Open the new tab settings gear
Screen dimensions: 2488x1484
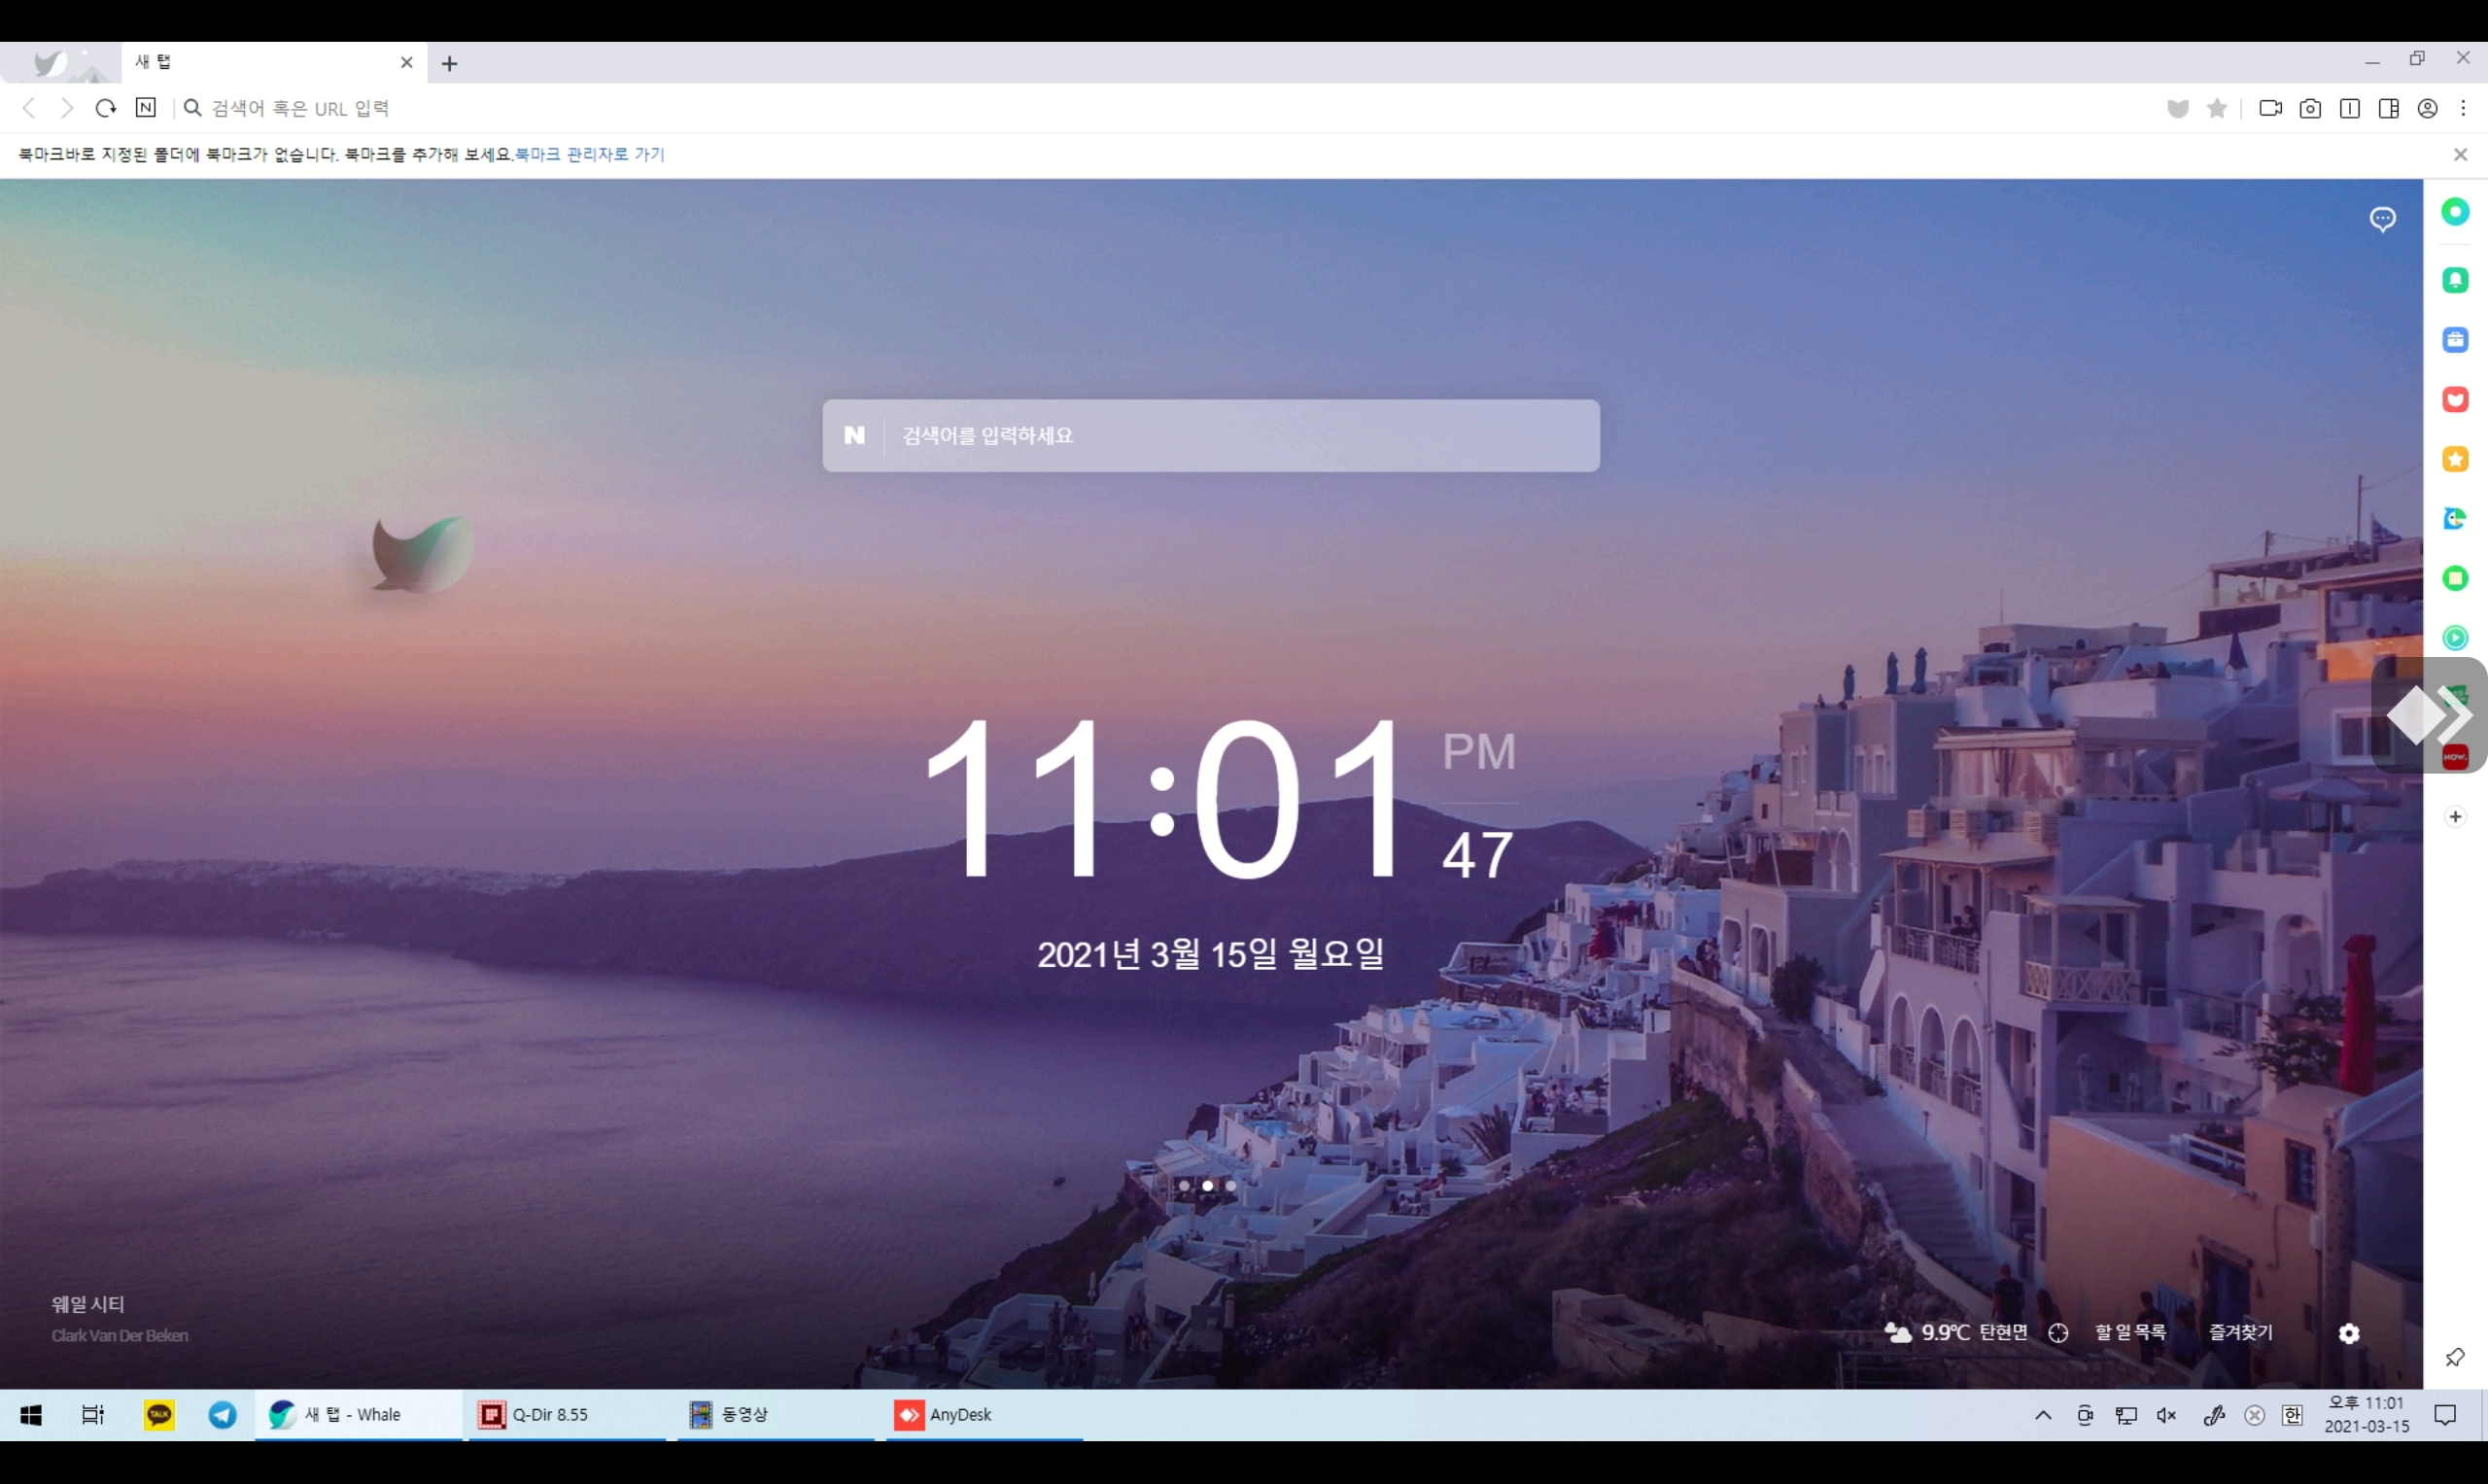coord(2349,1333)
